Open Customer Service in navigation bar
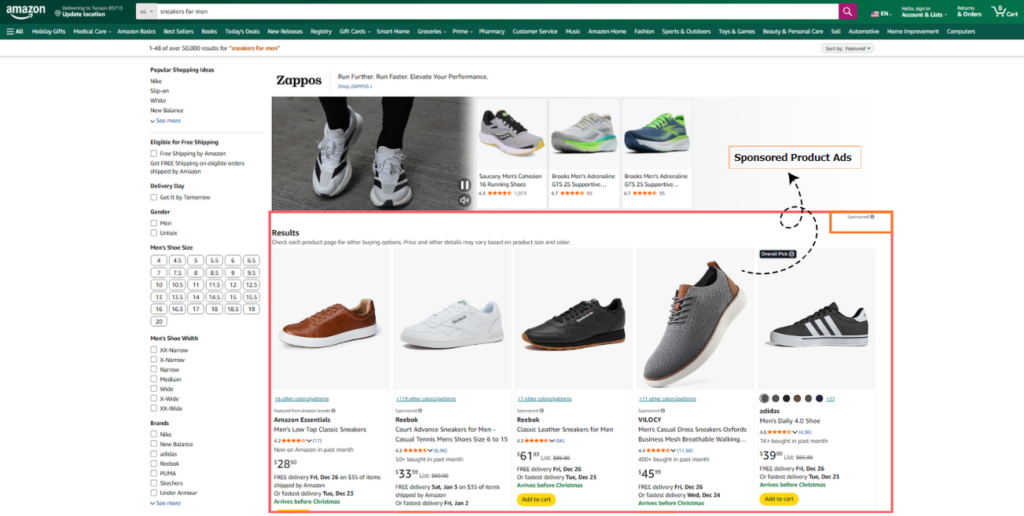The image size is (1024, 516). pos(535,31)
